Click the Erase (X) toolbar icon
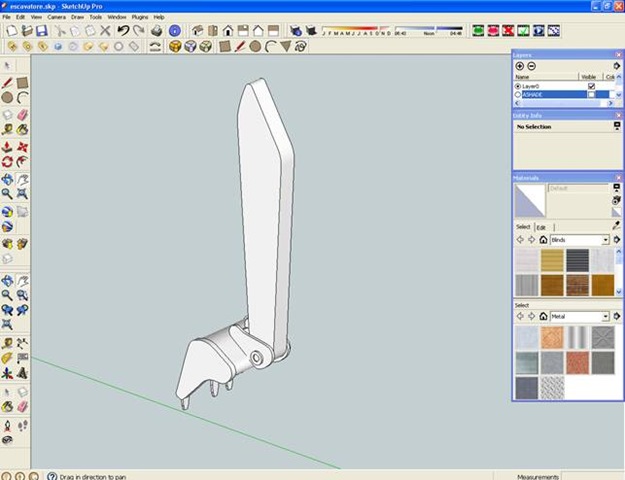This screenshot has width=625, height=480. (x=106, y=31)
